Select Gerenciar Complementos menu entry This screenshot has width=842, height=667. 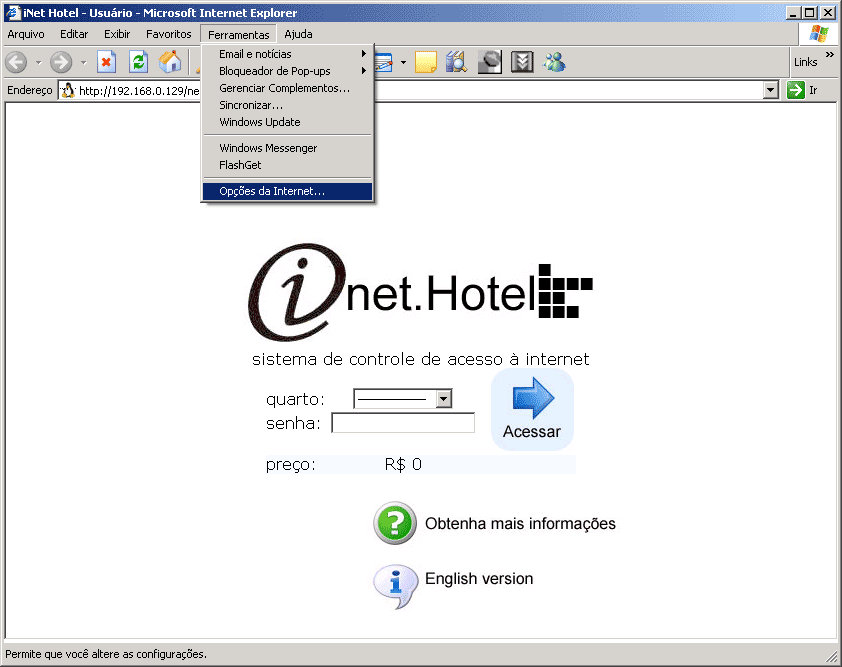287,88
